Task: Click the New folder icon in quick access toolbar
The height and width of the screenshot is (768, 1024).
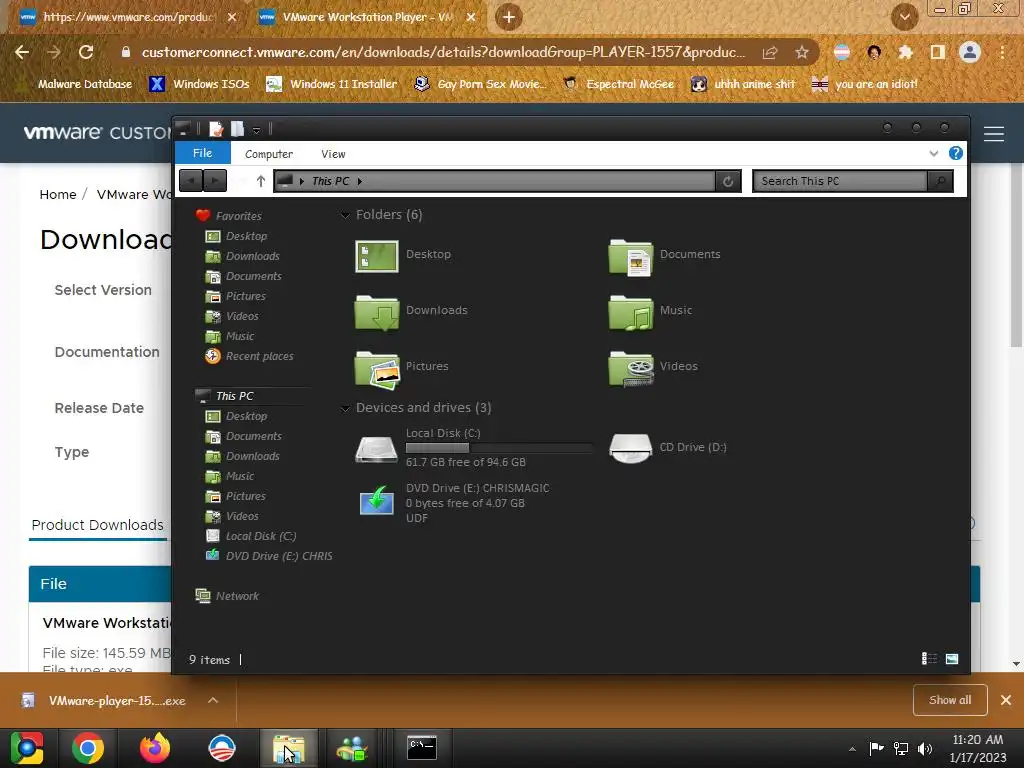Action: click(x=238, y=129)
